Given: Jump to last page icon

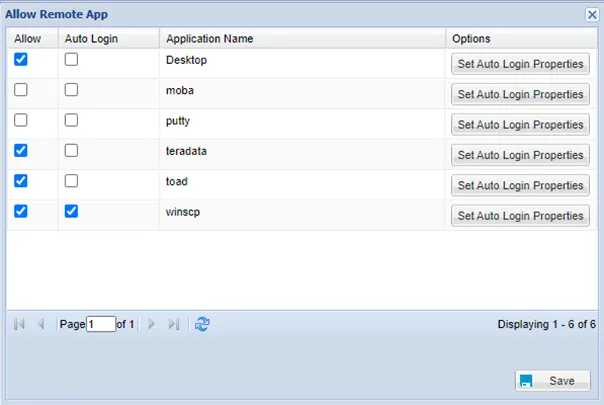Looking at the screenshot, I should [x=174, y=324].
